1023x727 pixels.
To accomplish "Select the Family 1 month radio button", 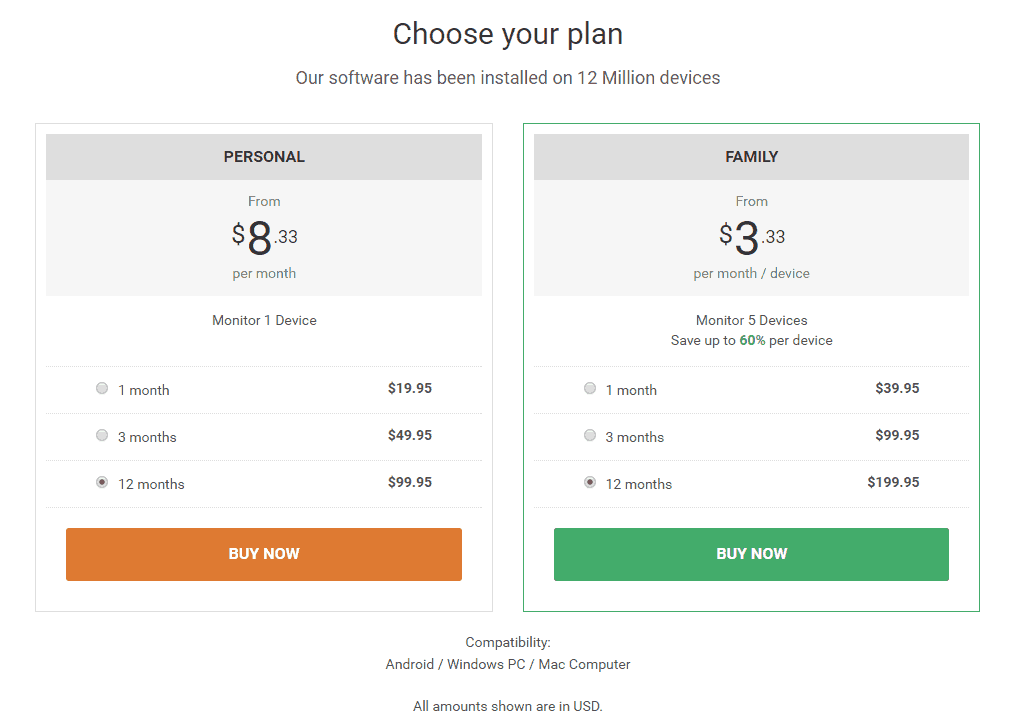I will pos(590,388).
